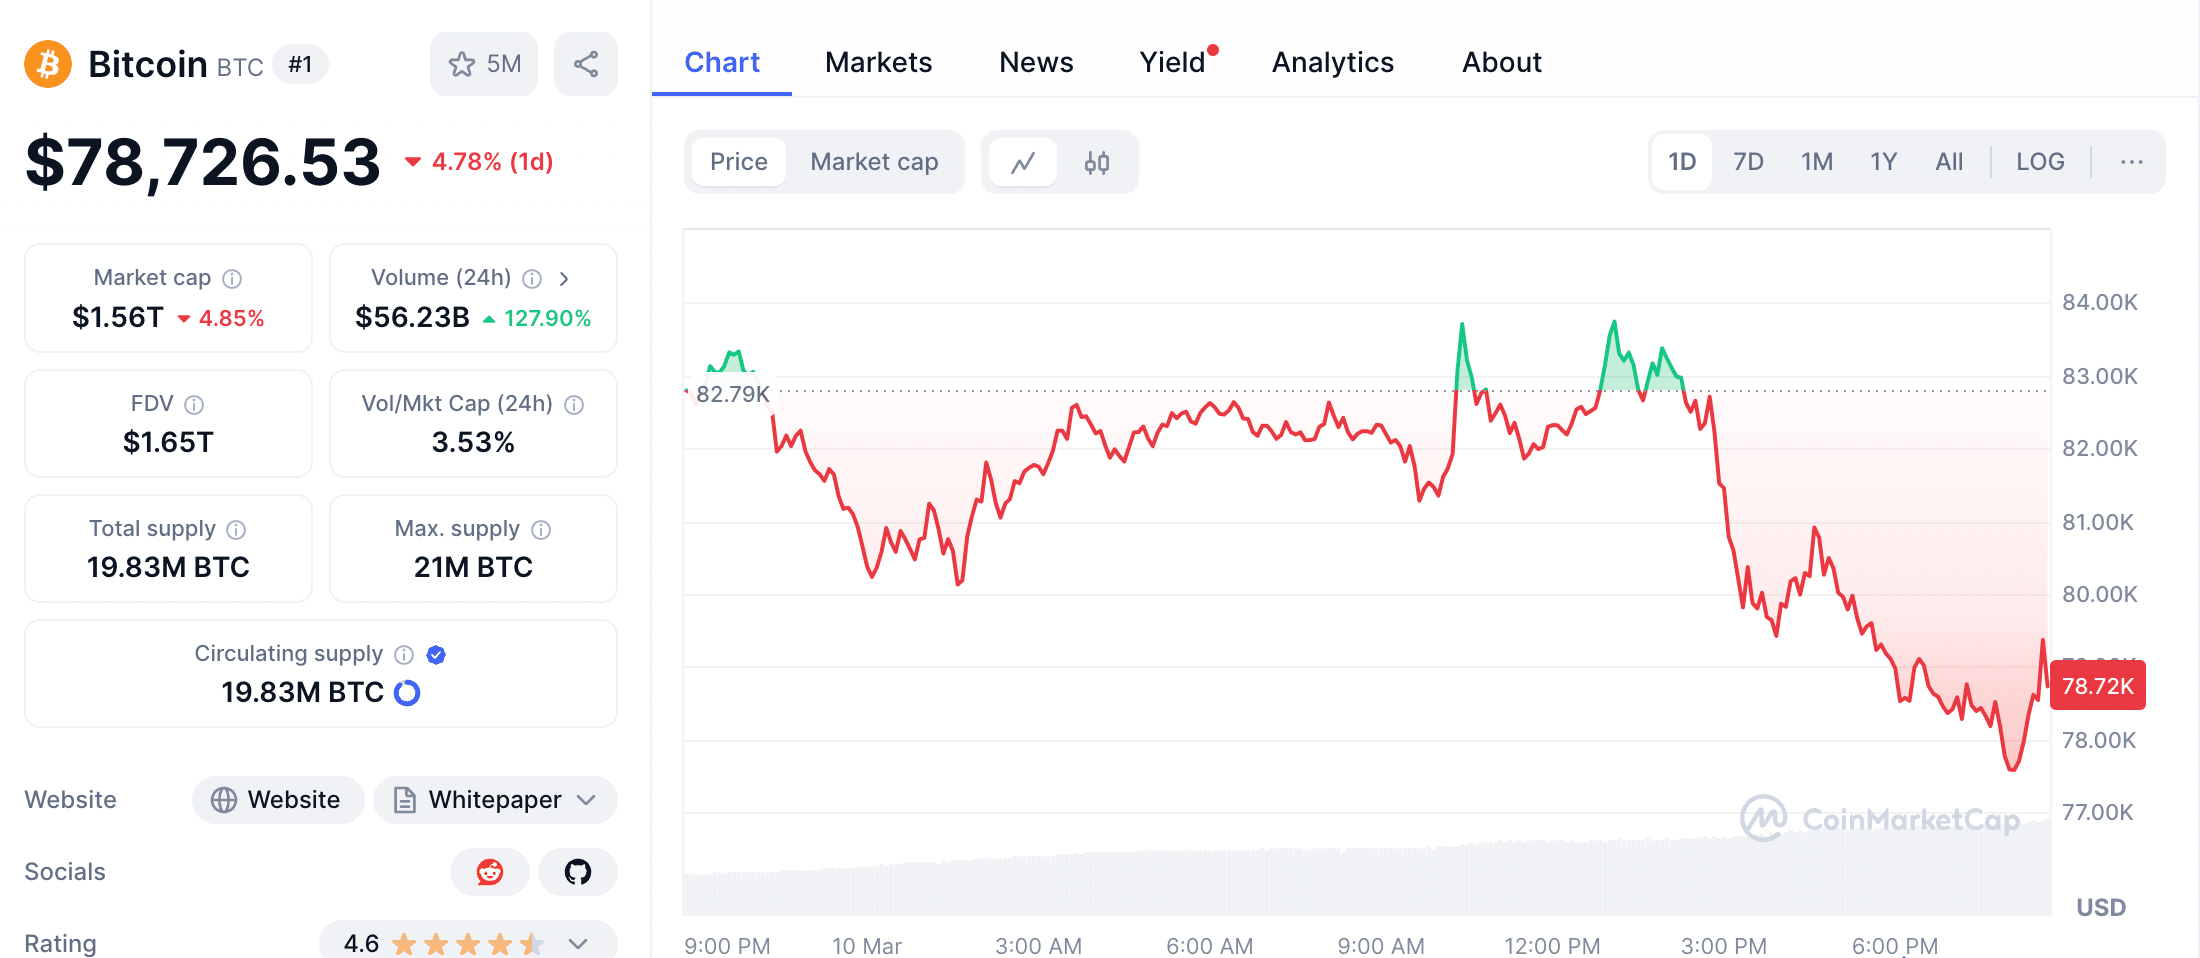Open the GitHub social link

pos(578,872)
